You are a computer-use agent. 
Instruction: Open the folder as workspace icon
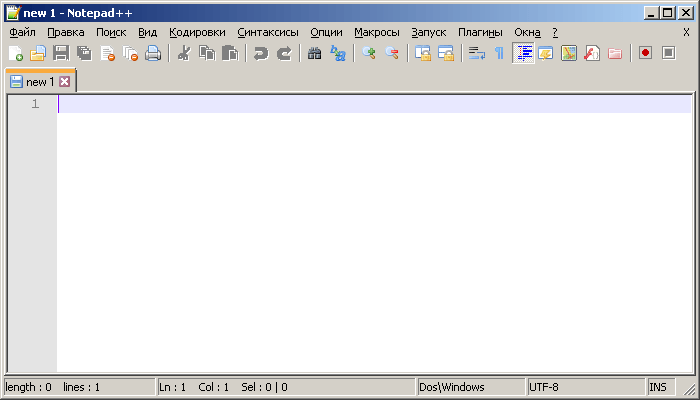[x=615, y=53]
